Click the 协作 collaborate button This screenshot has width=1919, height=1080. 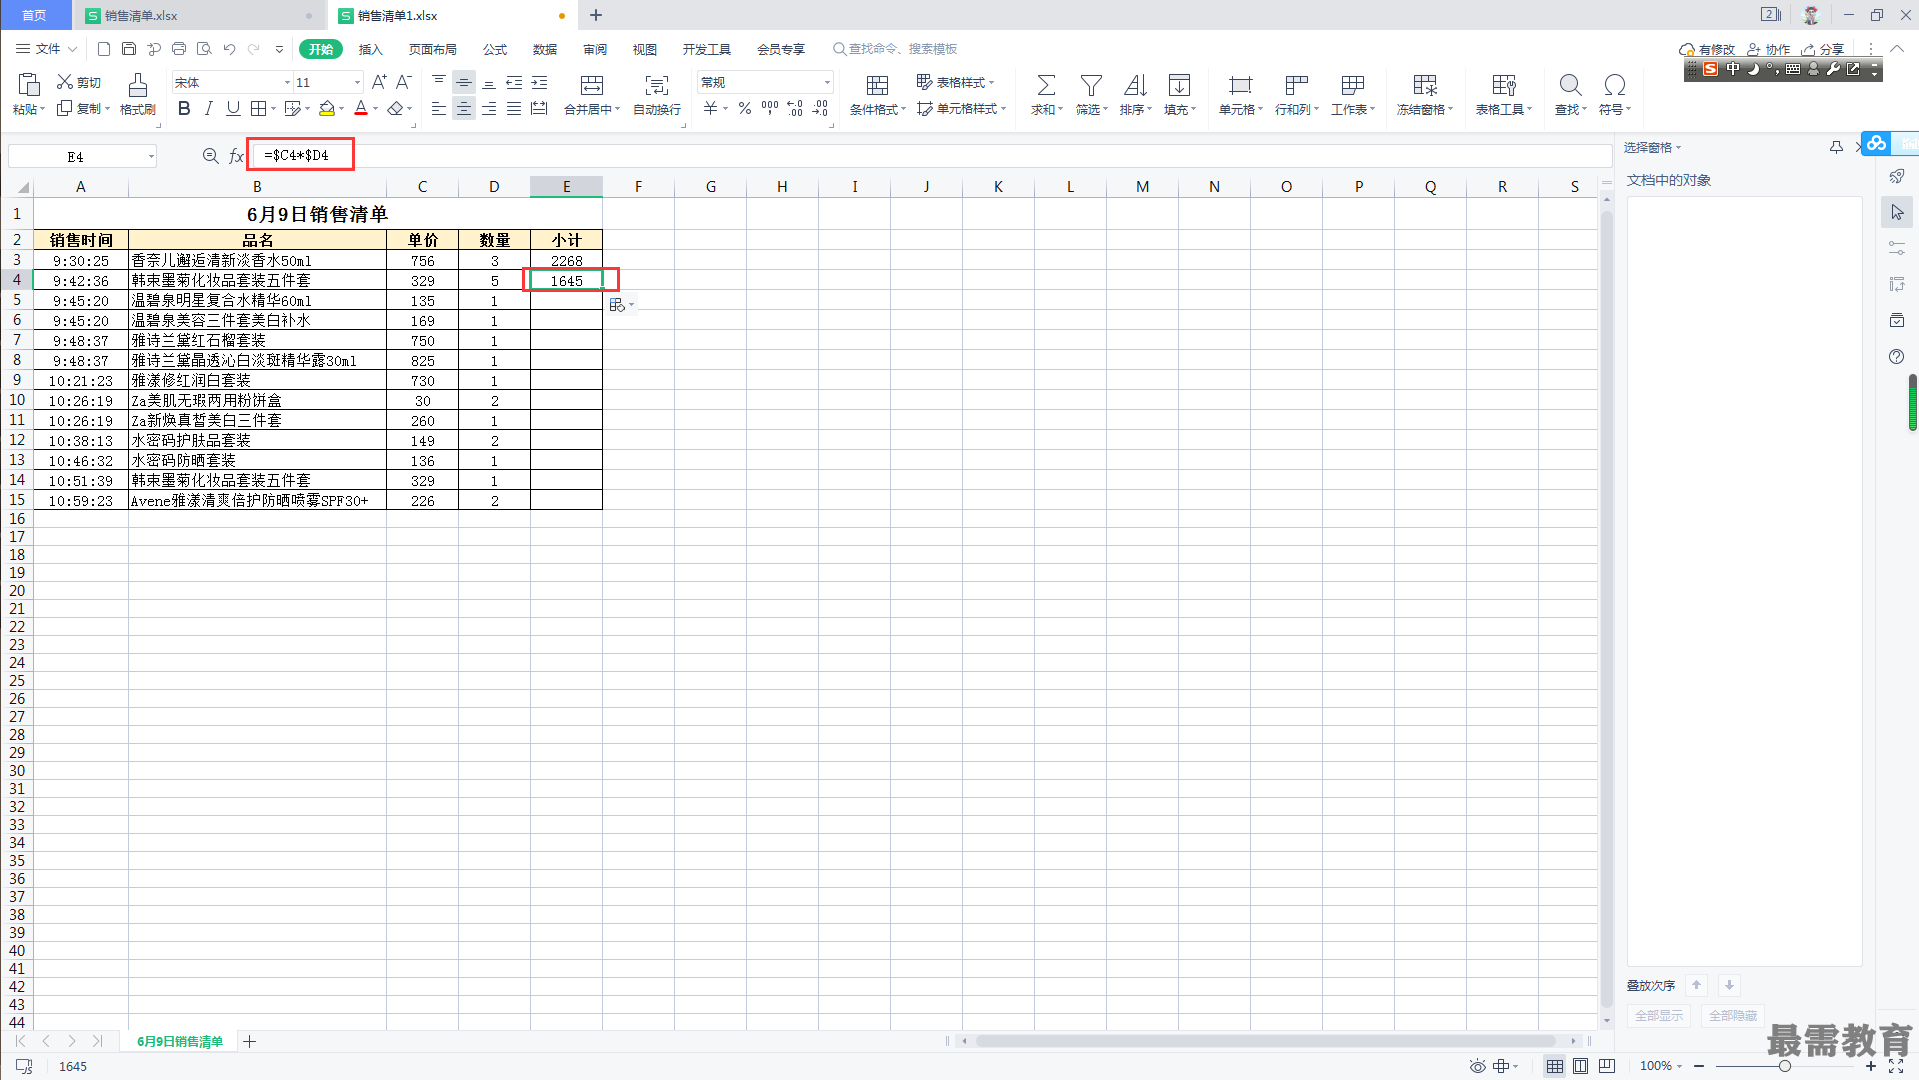[1768, 49]
